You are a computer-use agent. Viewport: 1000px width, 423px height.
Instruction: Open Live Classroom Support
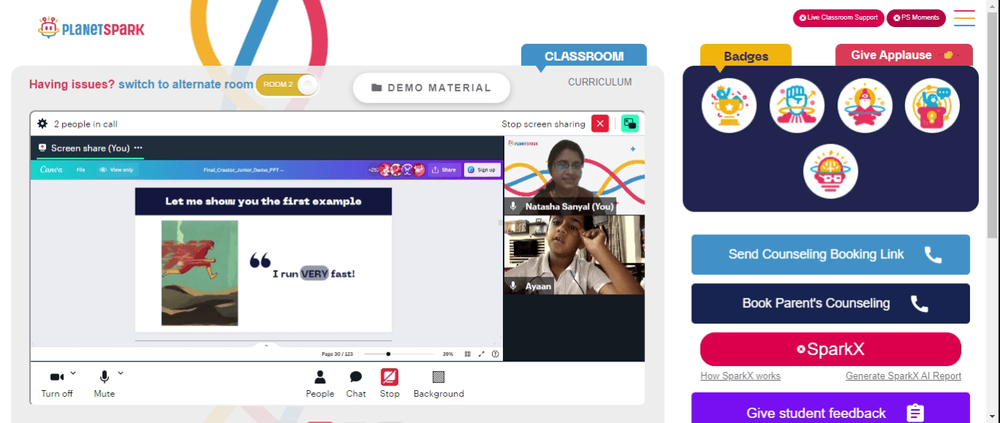click(838, 18)
